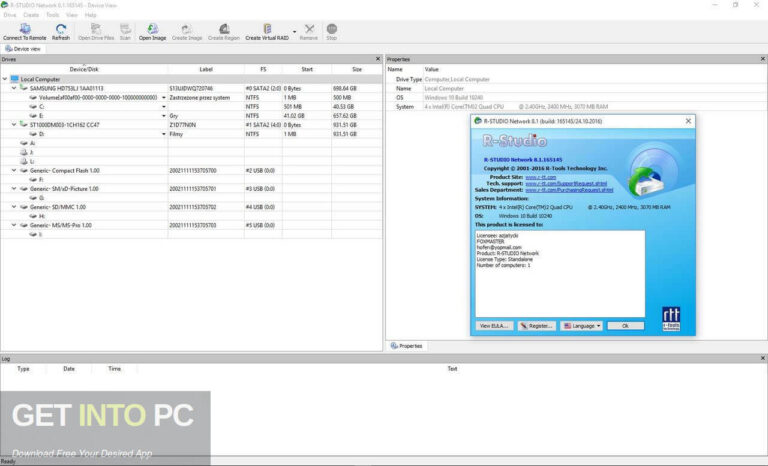Open the dropdown arrow on the D: row
The height and width of the screenshot is (466, 768).
(x=164, y=134)
